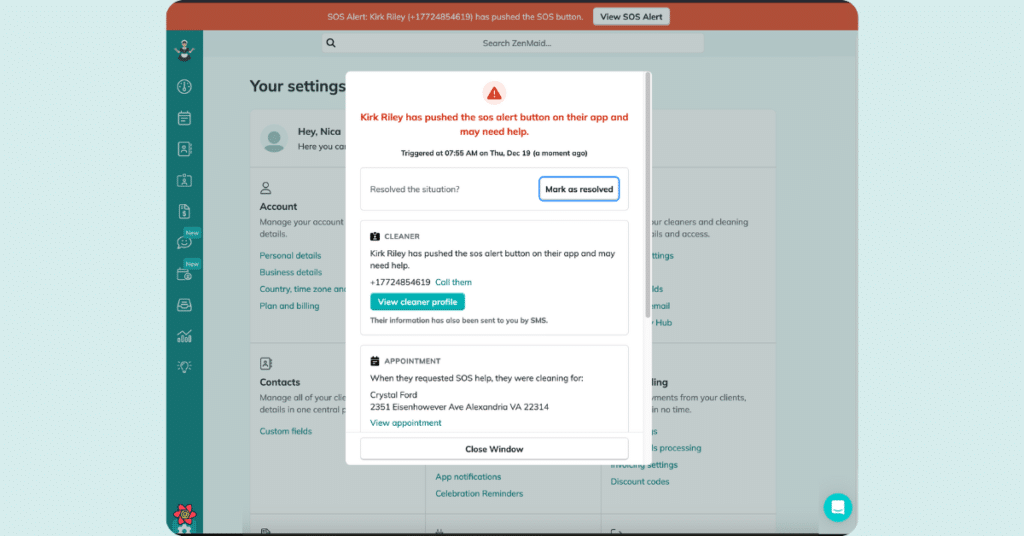Click the Contacts section title

pyautogui.click(x=280, y=383)
